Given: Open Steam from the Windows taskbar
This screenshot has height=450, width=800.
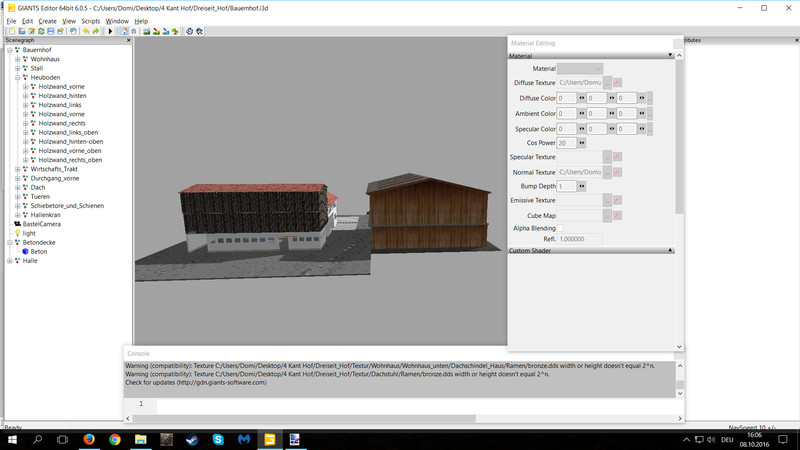Looking at the screenshot, I should pyautogui.click(x=193, y=439).
